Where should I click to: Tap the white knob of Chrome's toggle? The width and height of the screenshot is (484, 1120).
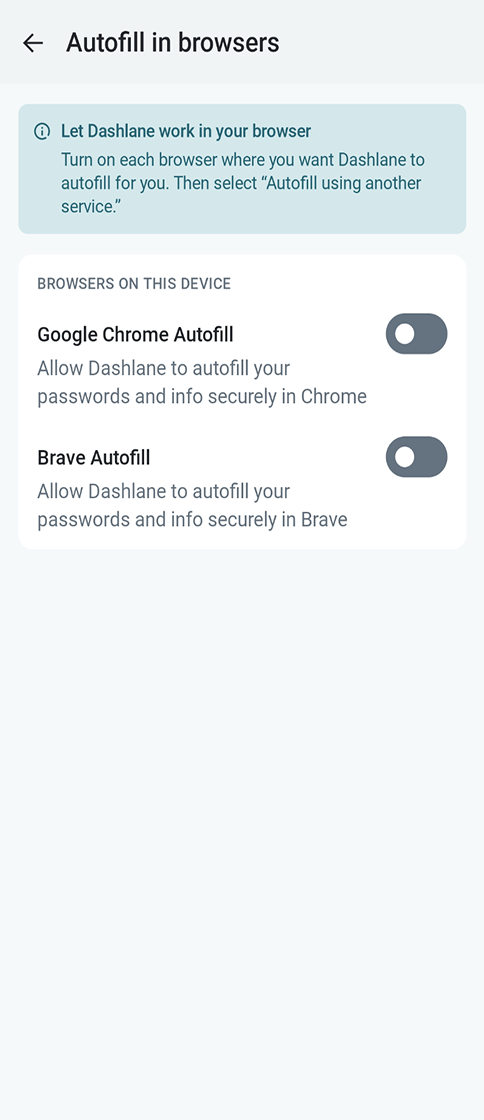pos(405,334)
